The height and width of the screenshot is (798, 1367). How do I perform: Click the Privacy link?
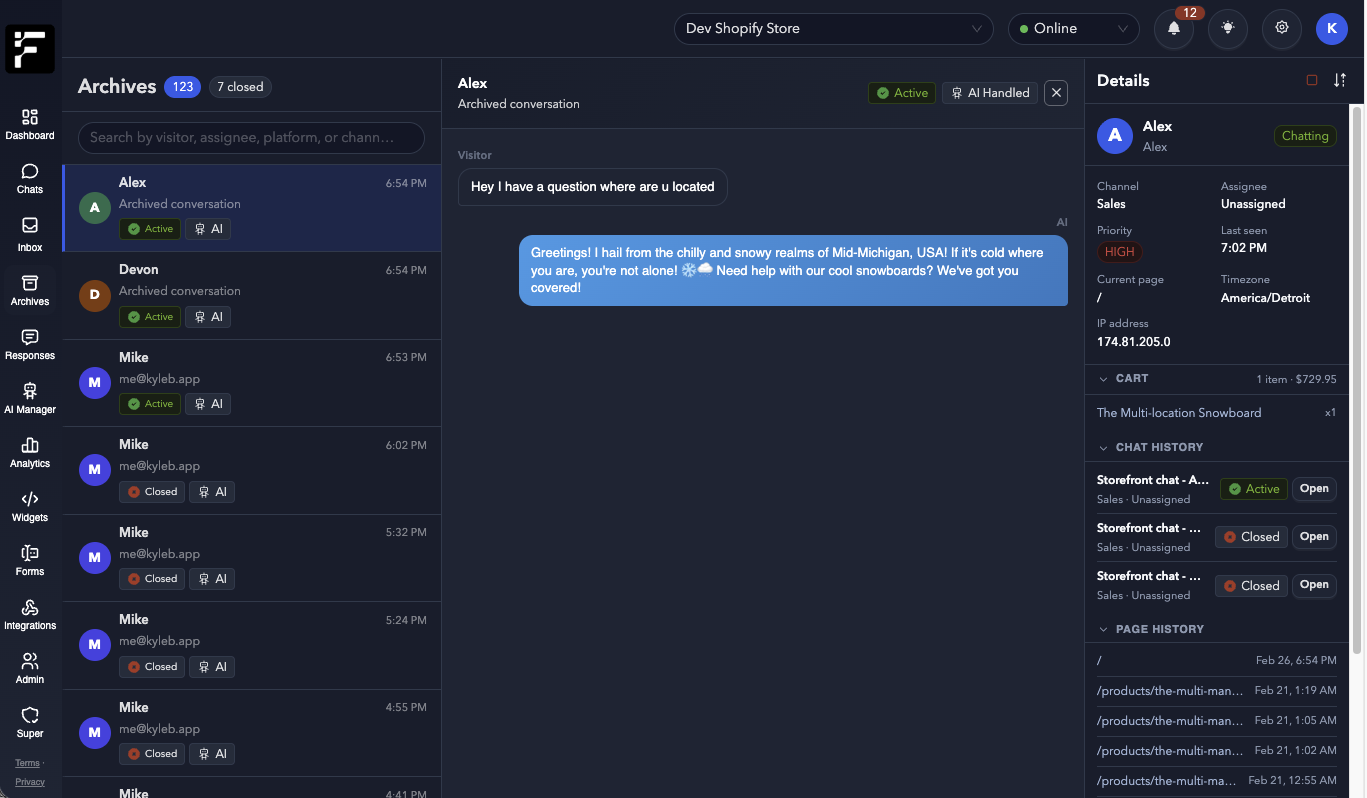click(30, 782)
